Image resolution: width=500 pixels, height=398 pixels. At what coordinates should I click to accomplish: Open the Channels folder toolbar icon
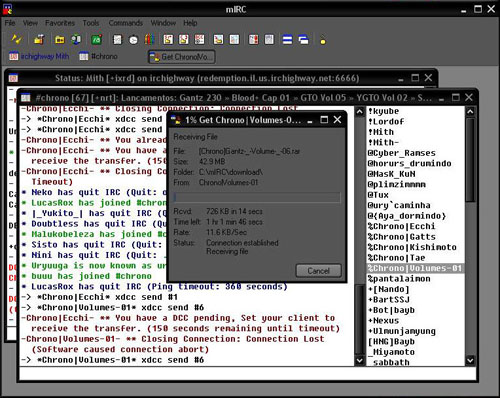(60, 39)
